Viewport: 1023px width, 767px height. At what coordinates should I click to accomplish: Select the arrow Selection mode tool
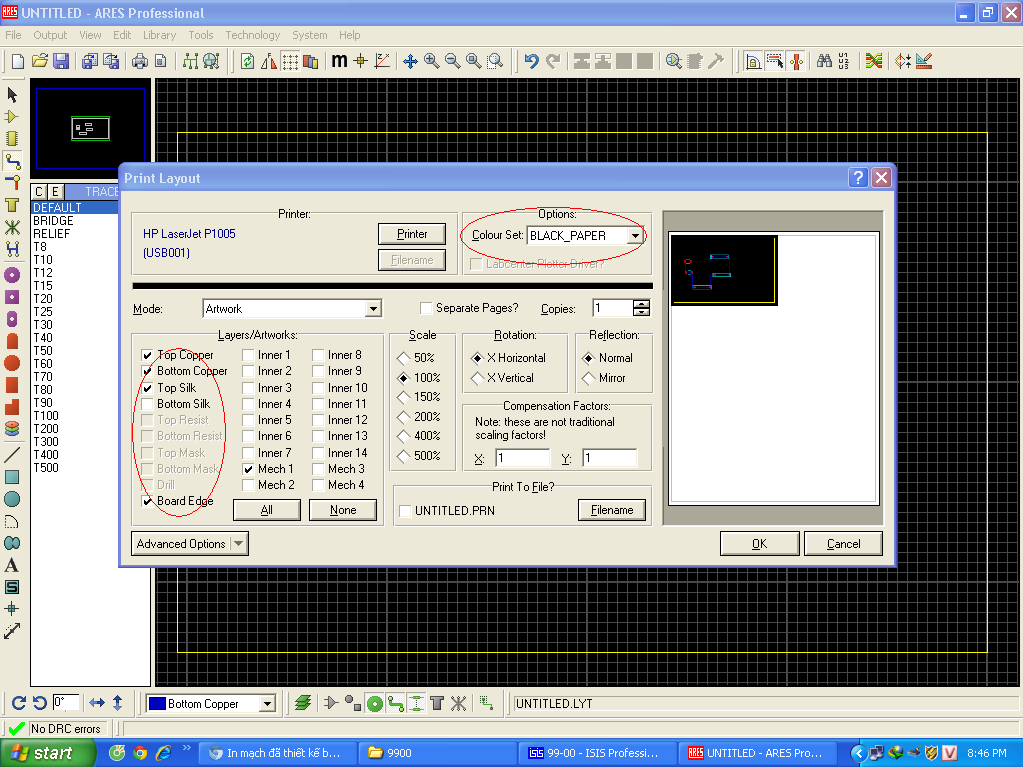point(12,95)
